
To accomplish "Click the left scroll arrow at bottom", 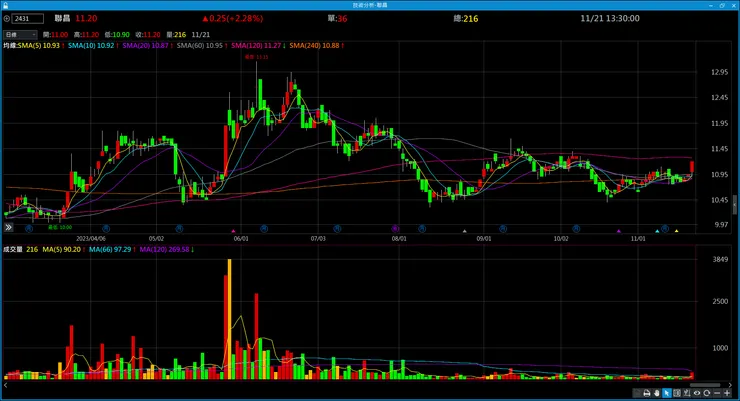I will tap(6, 385).
